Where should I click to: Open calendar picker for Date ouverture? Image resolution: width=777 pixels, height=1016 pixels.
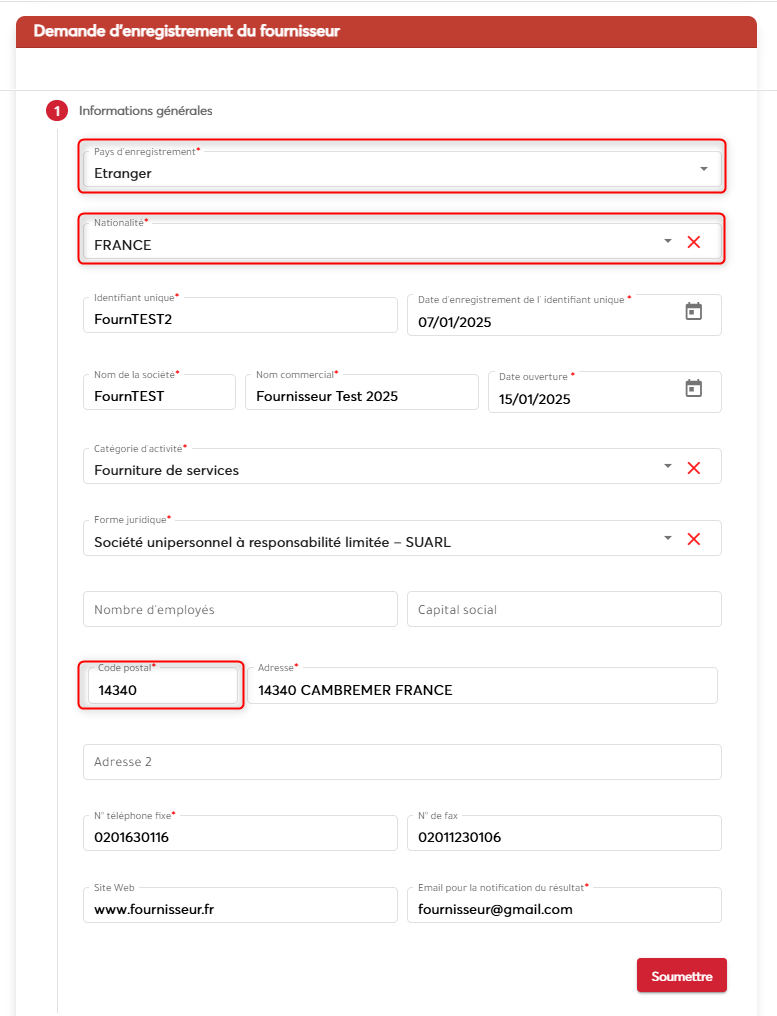694,388
